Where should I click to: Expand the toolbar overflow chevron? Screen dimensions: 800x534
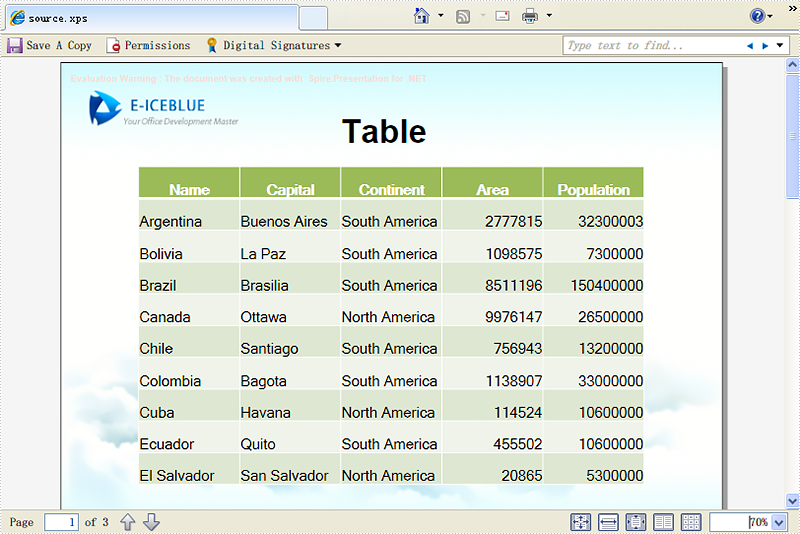click(792, 8)
